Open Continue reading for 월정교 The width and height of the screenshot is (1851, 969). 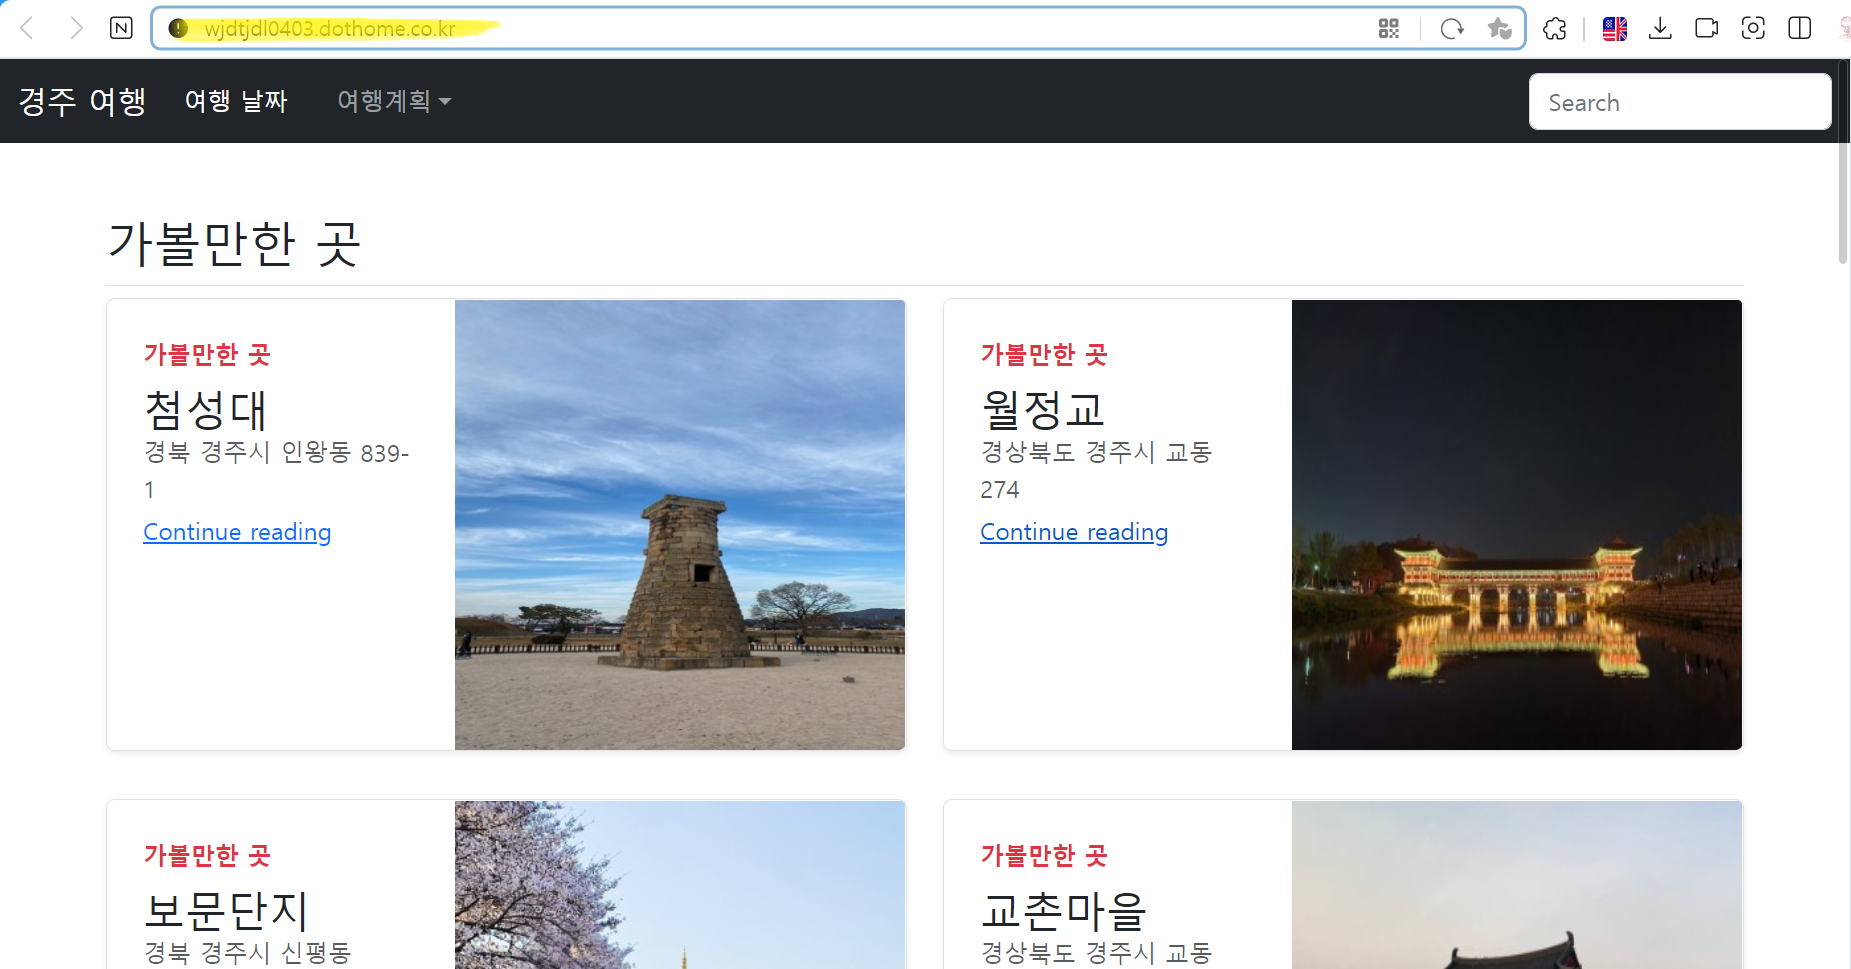pyautogui.click(x=1074, y=532)
